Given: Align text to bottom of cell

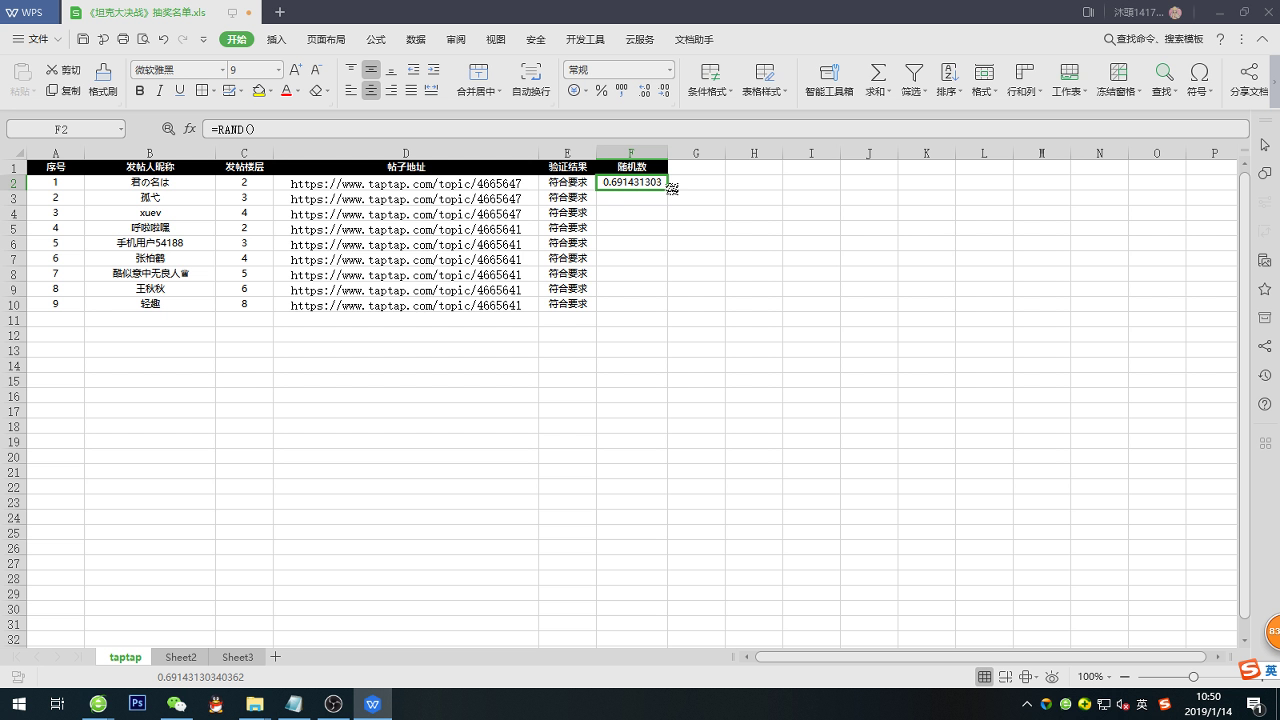Looking at the screenshot, I should (391, 70).
